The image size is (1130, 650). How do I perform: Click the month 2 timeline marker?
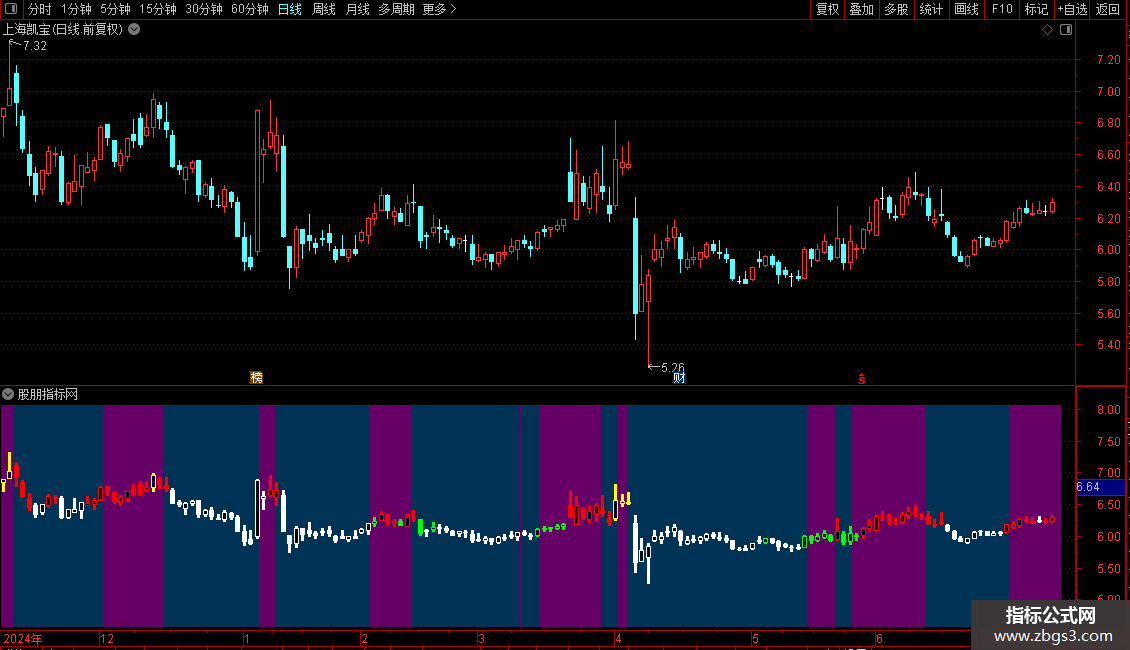(365, 638)
